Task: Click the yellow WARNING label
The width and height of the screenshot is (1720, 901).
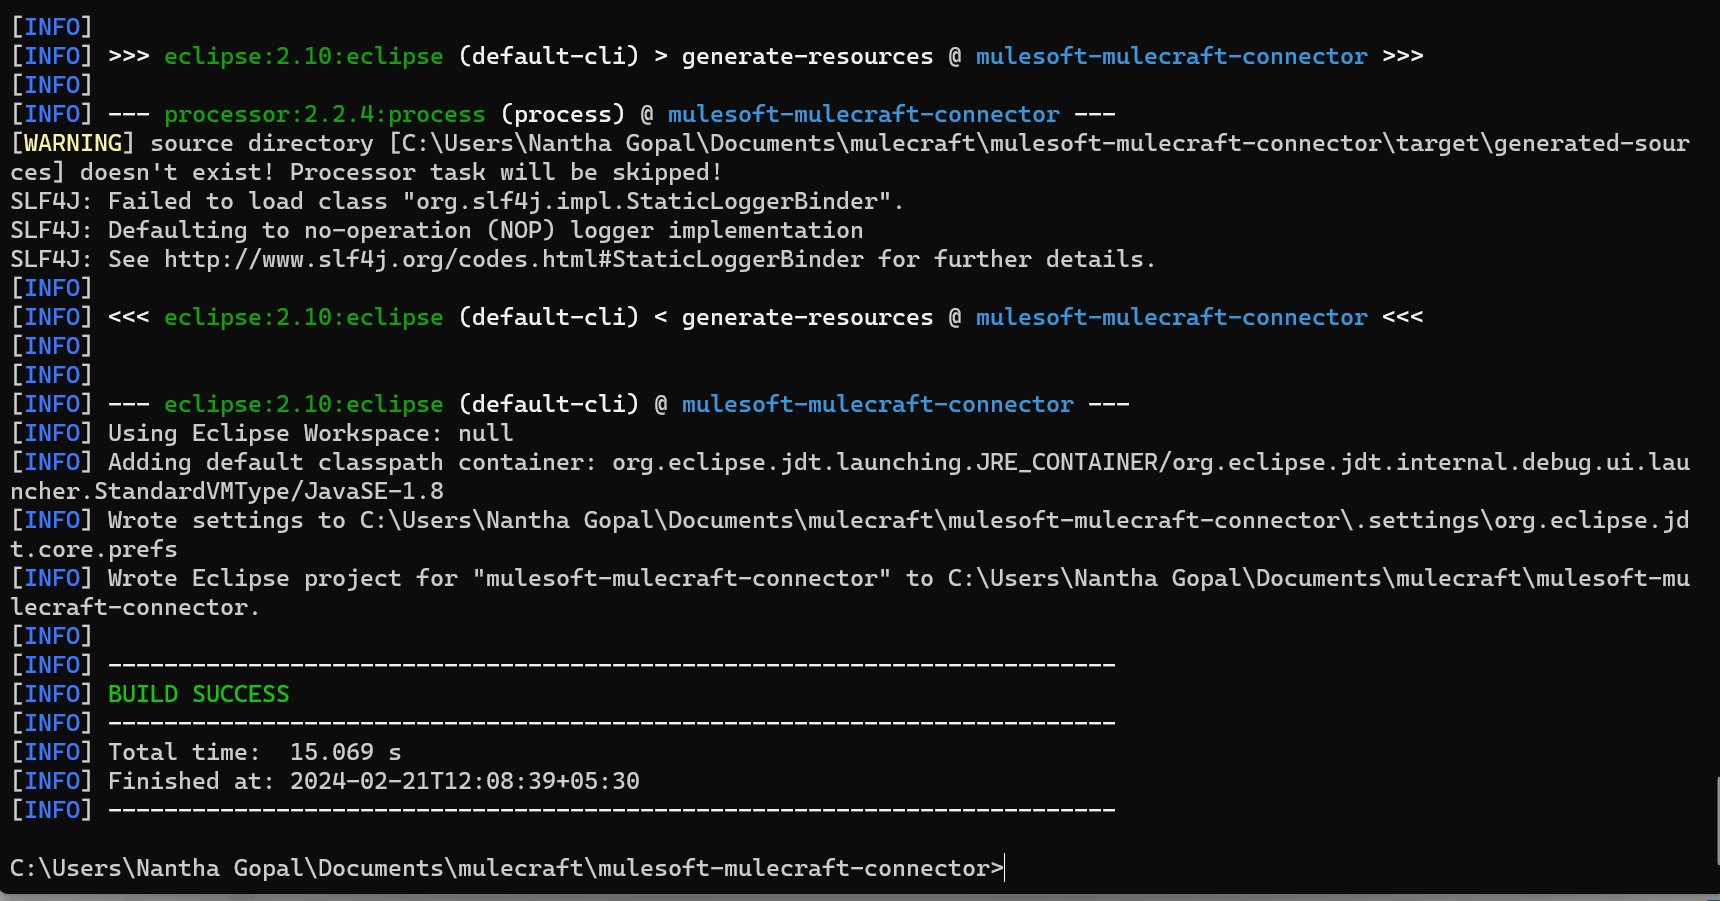Action: coord(72,144)
